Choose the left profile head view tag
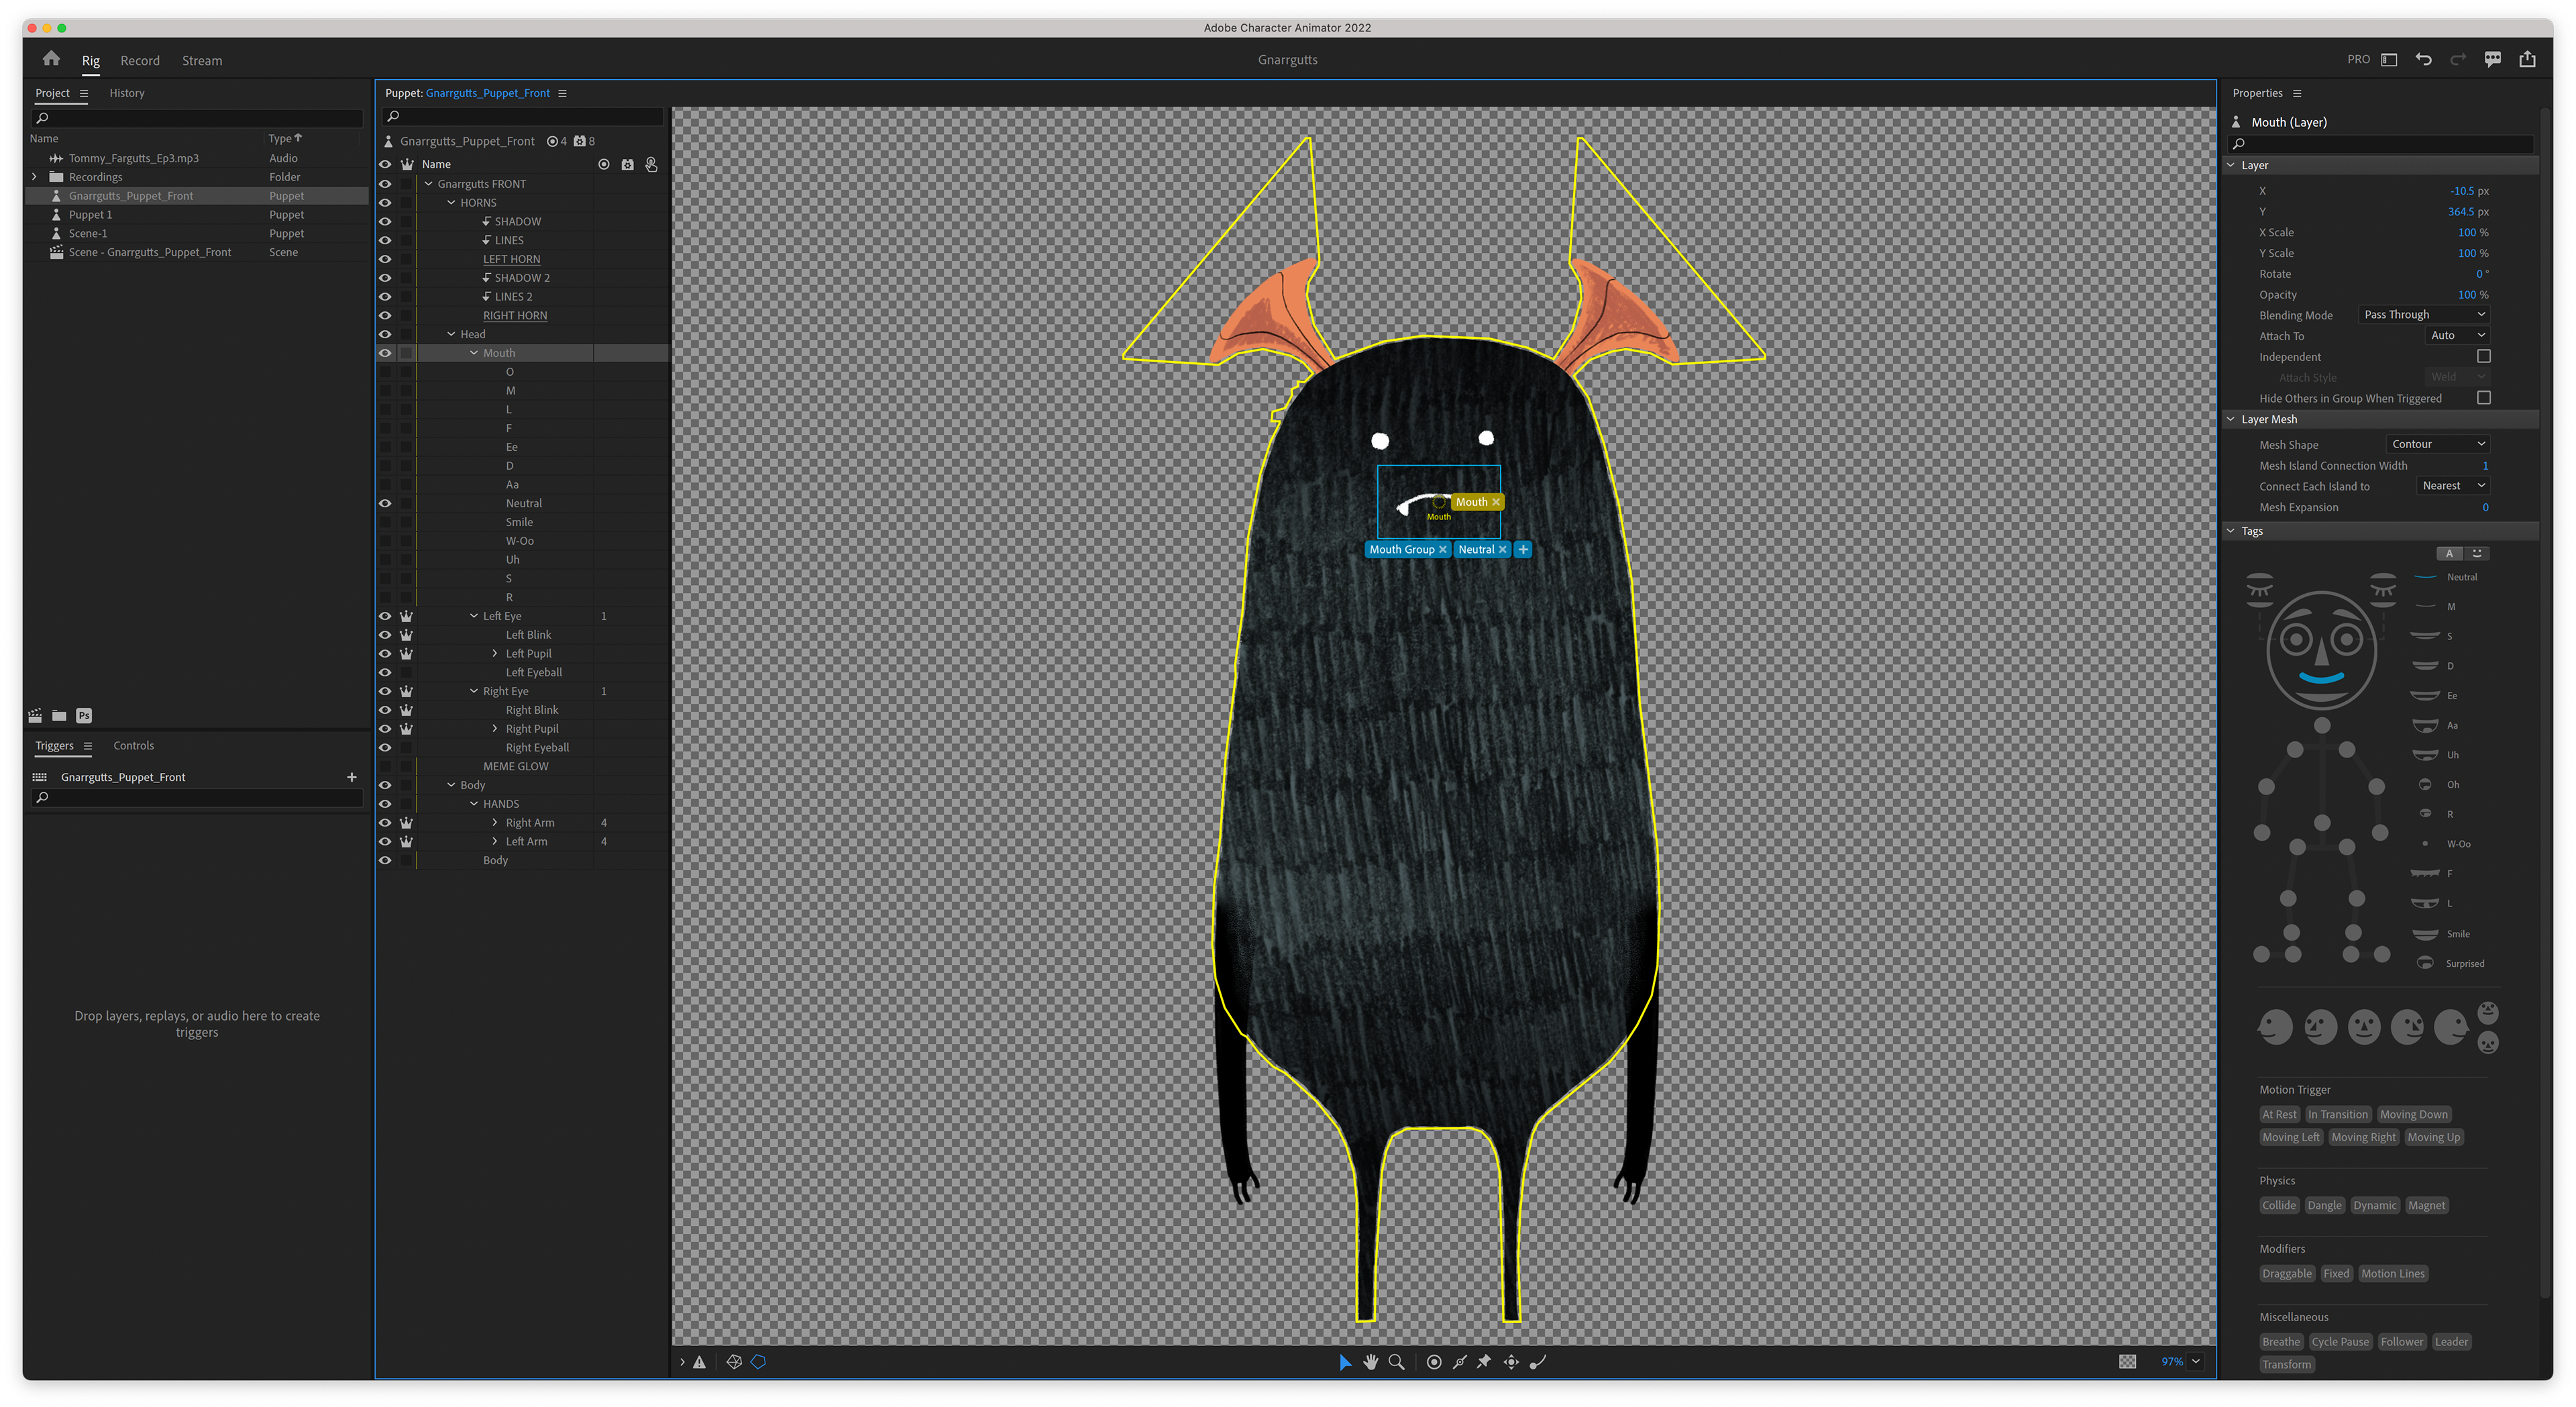2576x1407 pixels. pyautogui.click(x=2275, y=1027)
